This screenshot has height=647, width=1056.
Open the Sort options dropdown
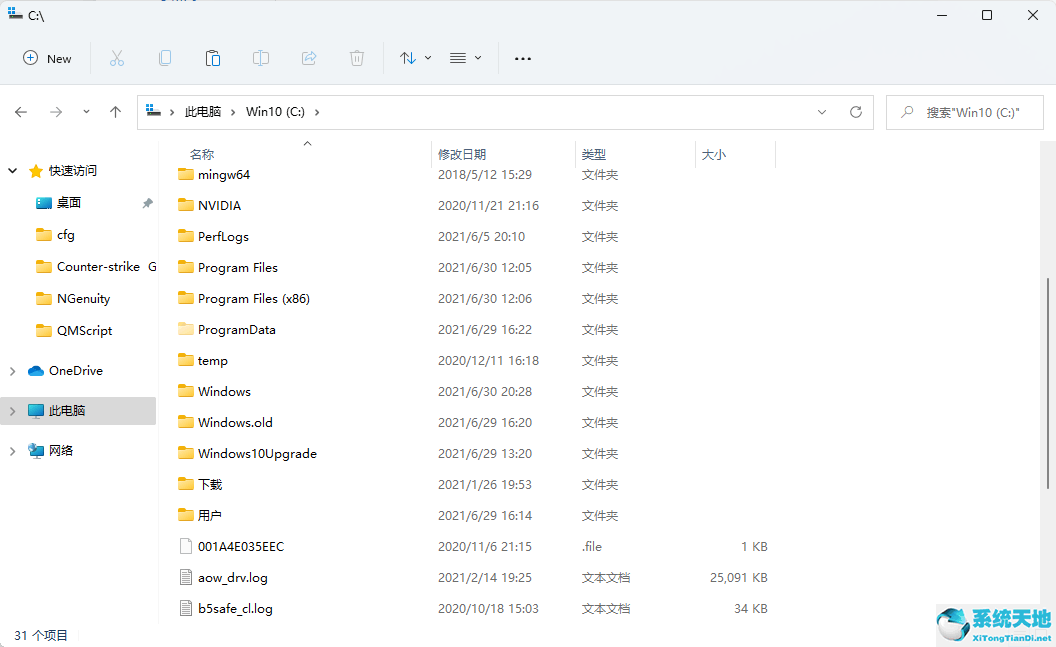(415, 59)
